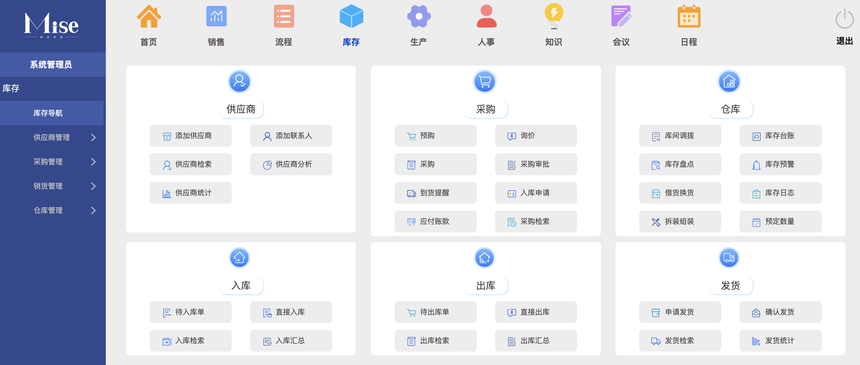
Task: Open 待出库单
Action: click(435, 312)
